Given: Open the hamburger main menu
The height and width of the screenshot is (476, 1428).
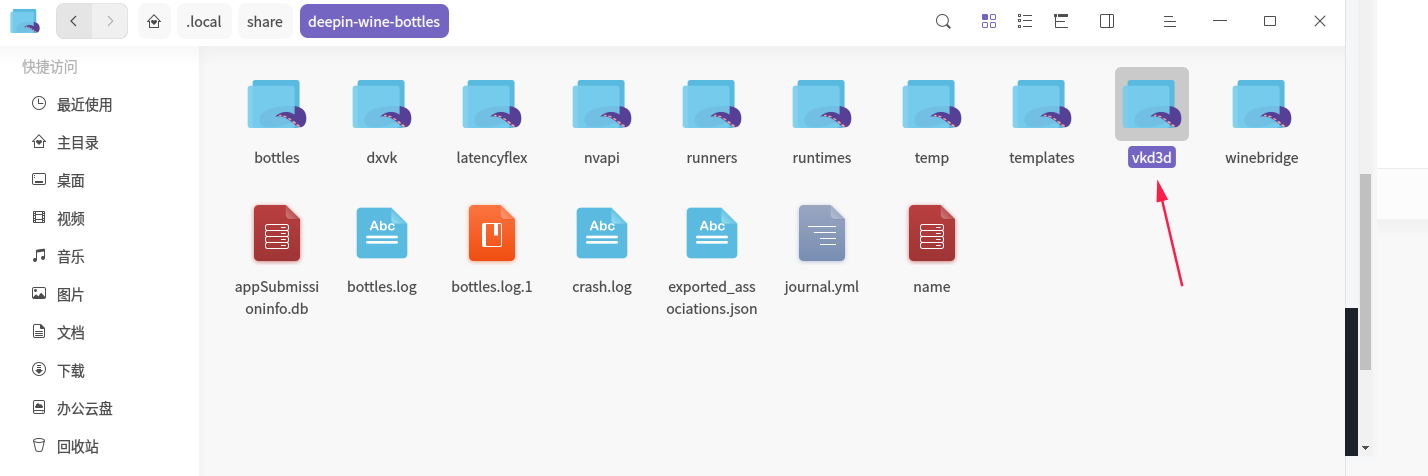Looking at the screenshot, I should [x=1169, y=21].
